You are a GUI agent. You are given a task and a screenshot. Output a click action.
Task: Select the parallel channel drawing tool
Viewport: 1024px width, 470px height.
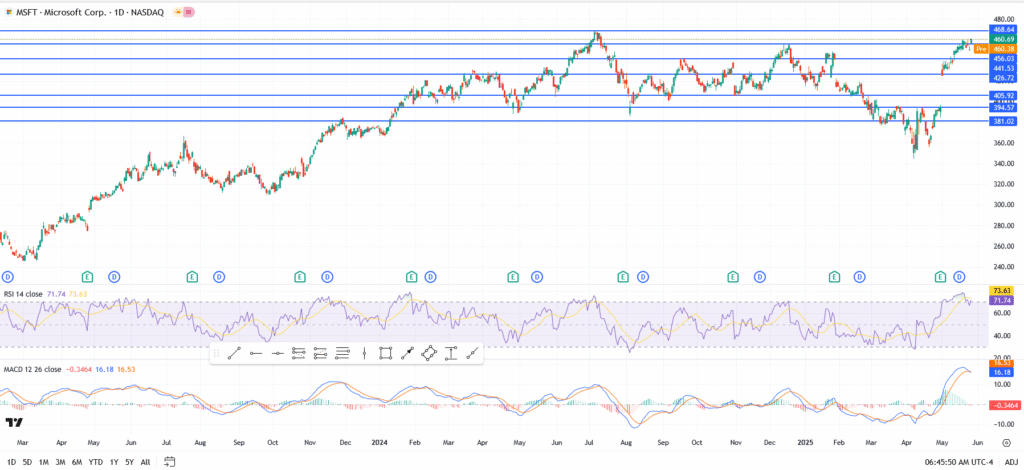point(320,353)
